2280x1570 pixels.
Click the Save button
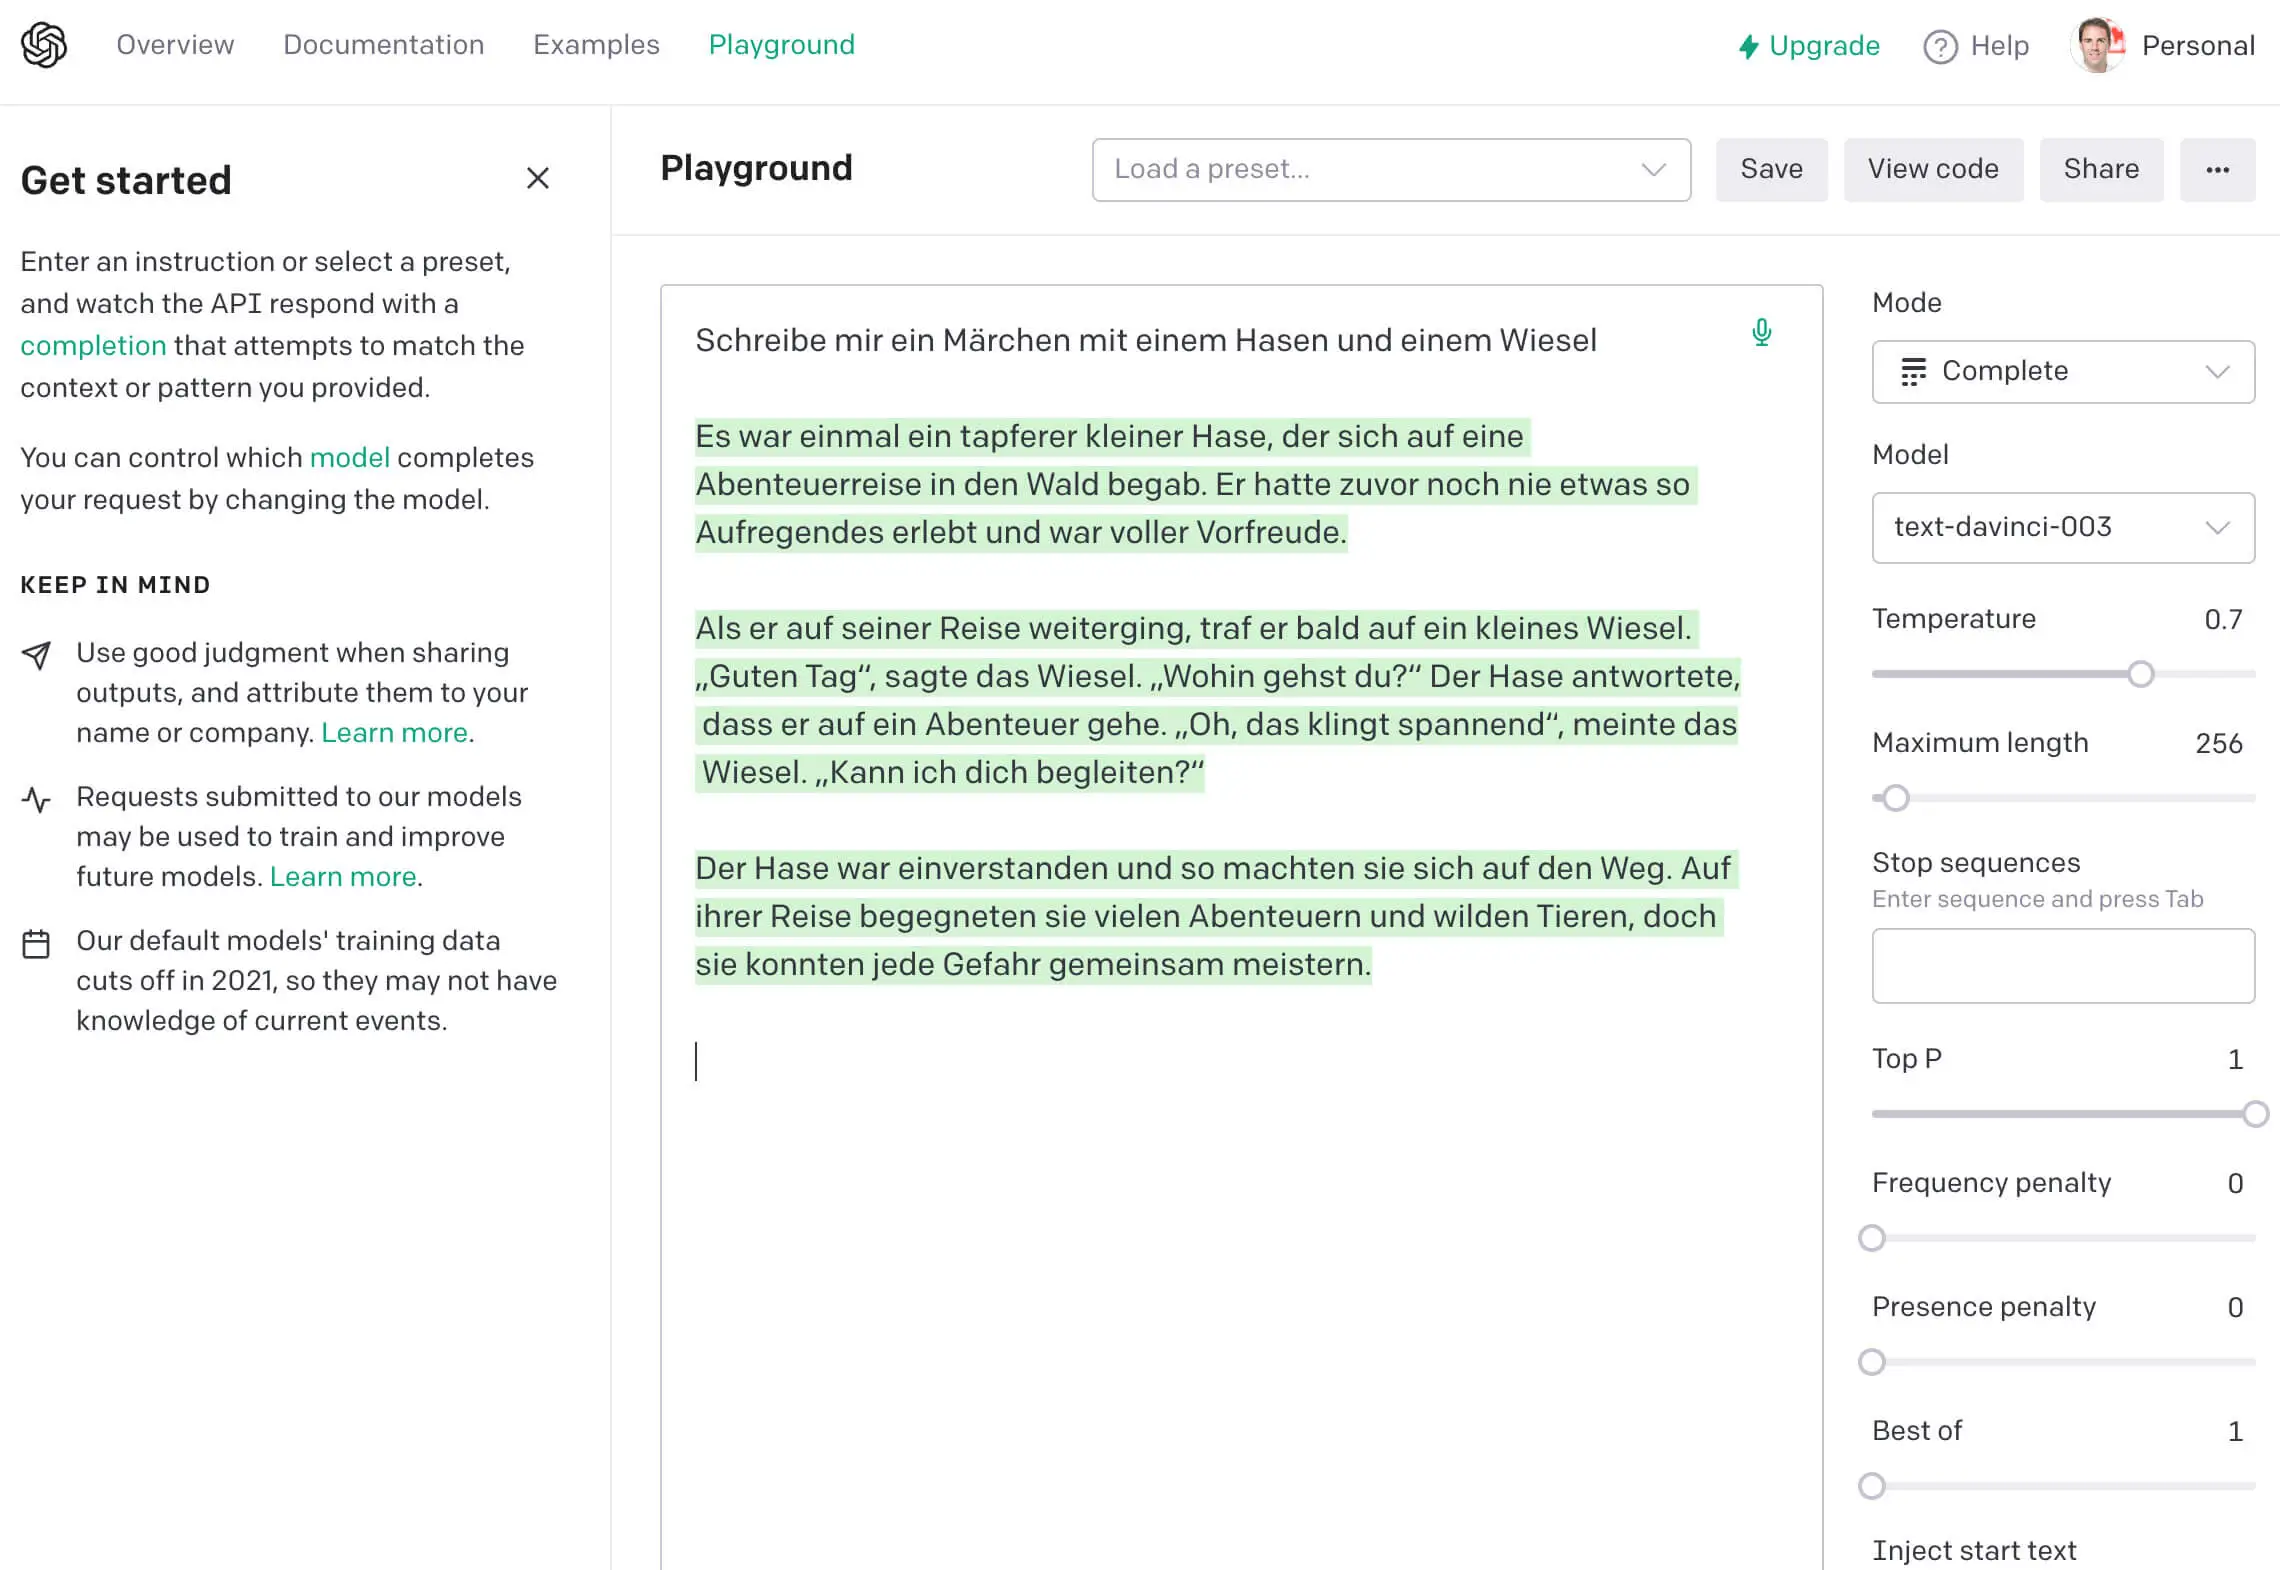[1771, 169]
